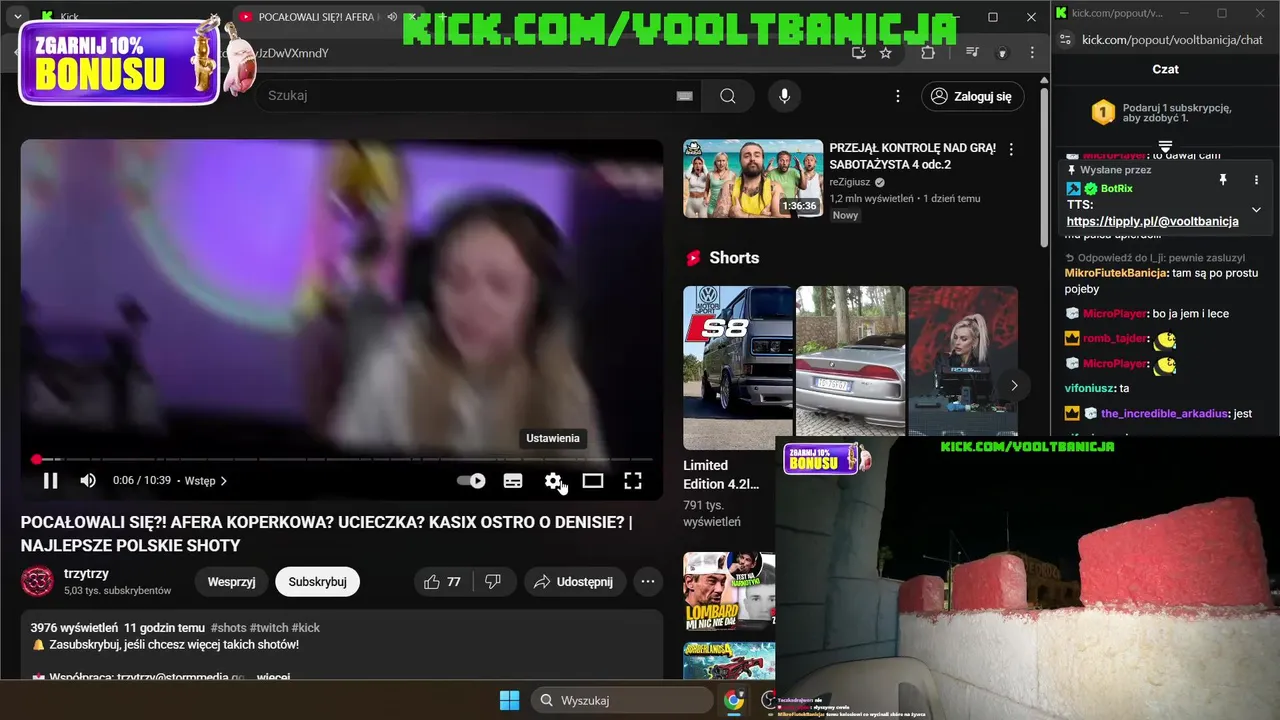1280x720 pixels.
Task: Open the Chrome profile avatar
Action: (1002, 53)
